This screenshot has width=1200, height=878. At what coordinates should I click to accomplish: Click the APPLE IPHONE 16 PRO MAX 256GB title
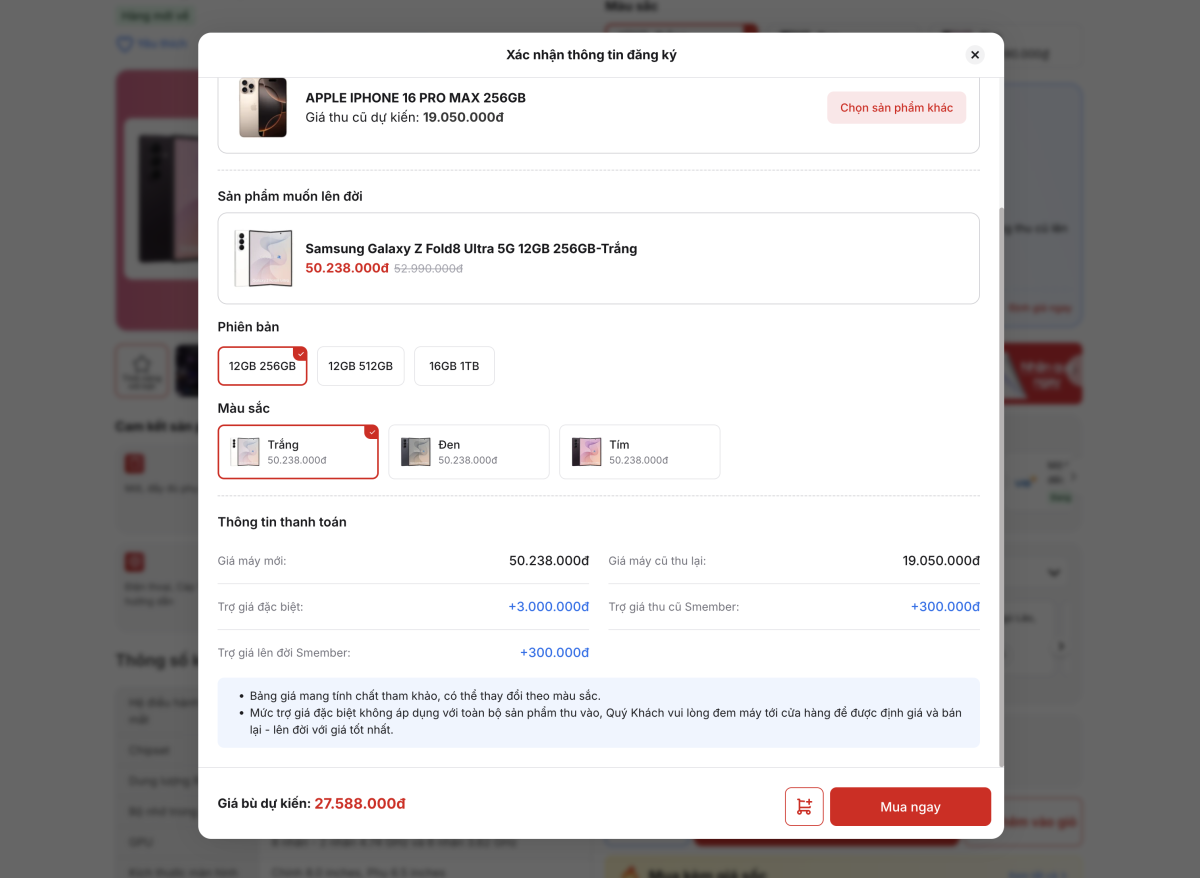(415, 98)
